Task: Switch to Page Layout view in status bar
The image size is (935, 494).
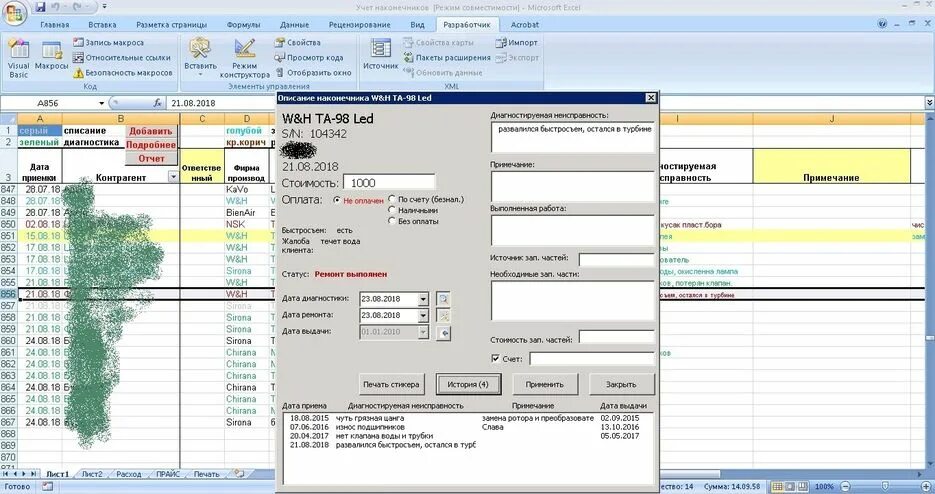Action: coord(790,487)
